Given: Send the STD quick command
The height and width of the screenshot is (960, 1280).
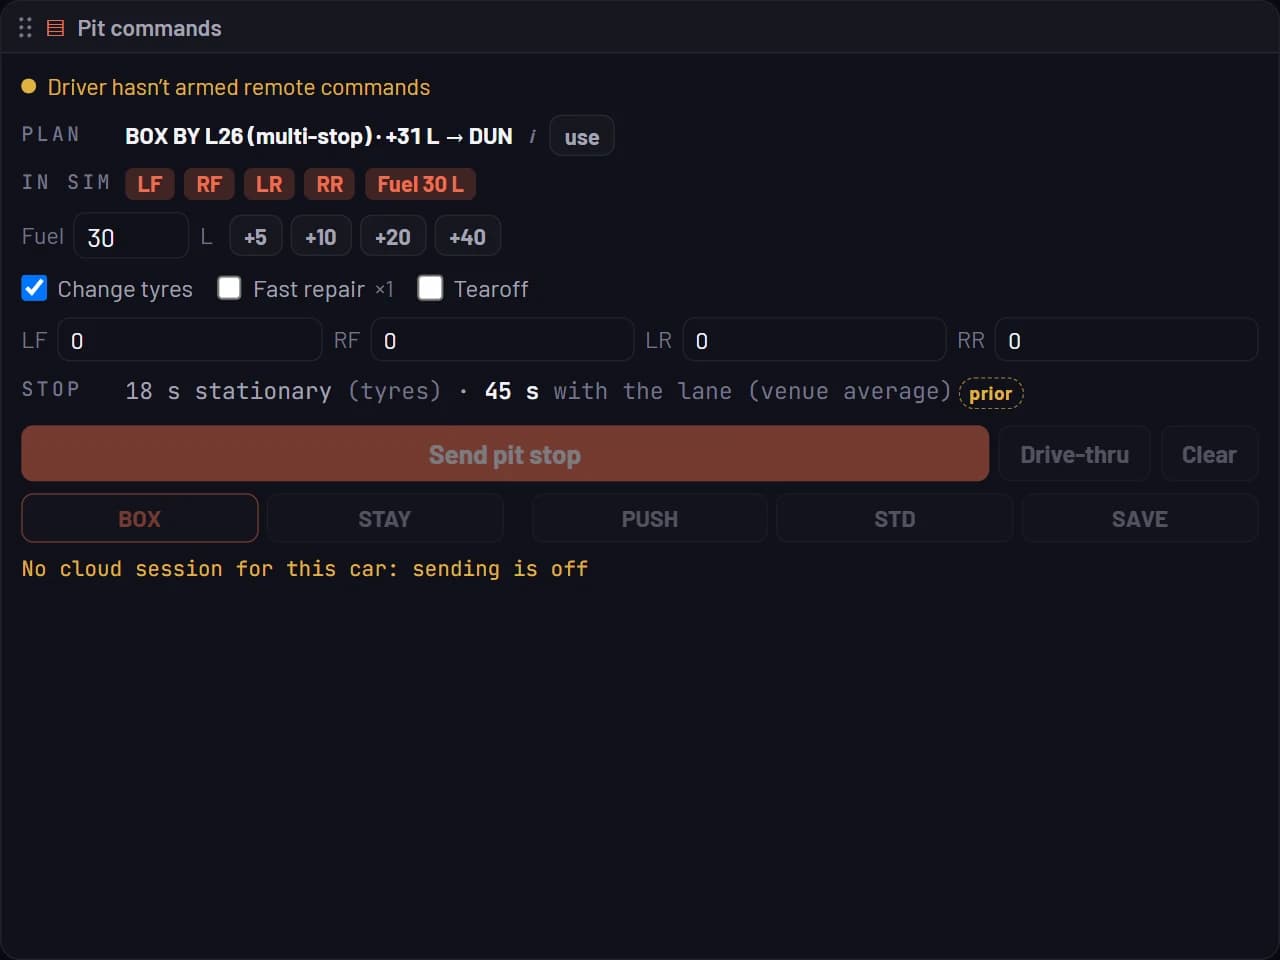Looking at the screenshot, I should [x=895, y=518].
